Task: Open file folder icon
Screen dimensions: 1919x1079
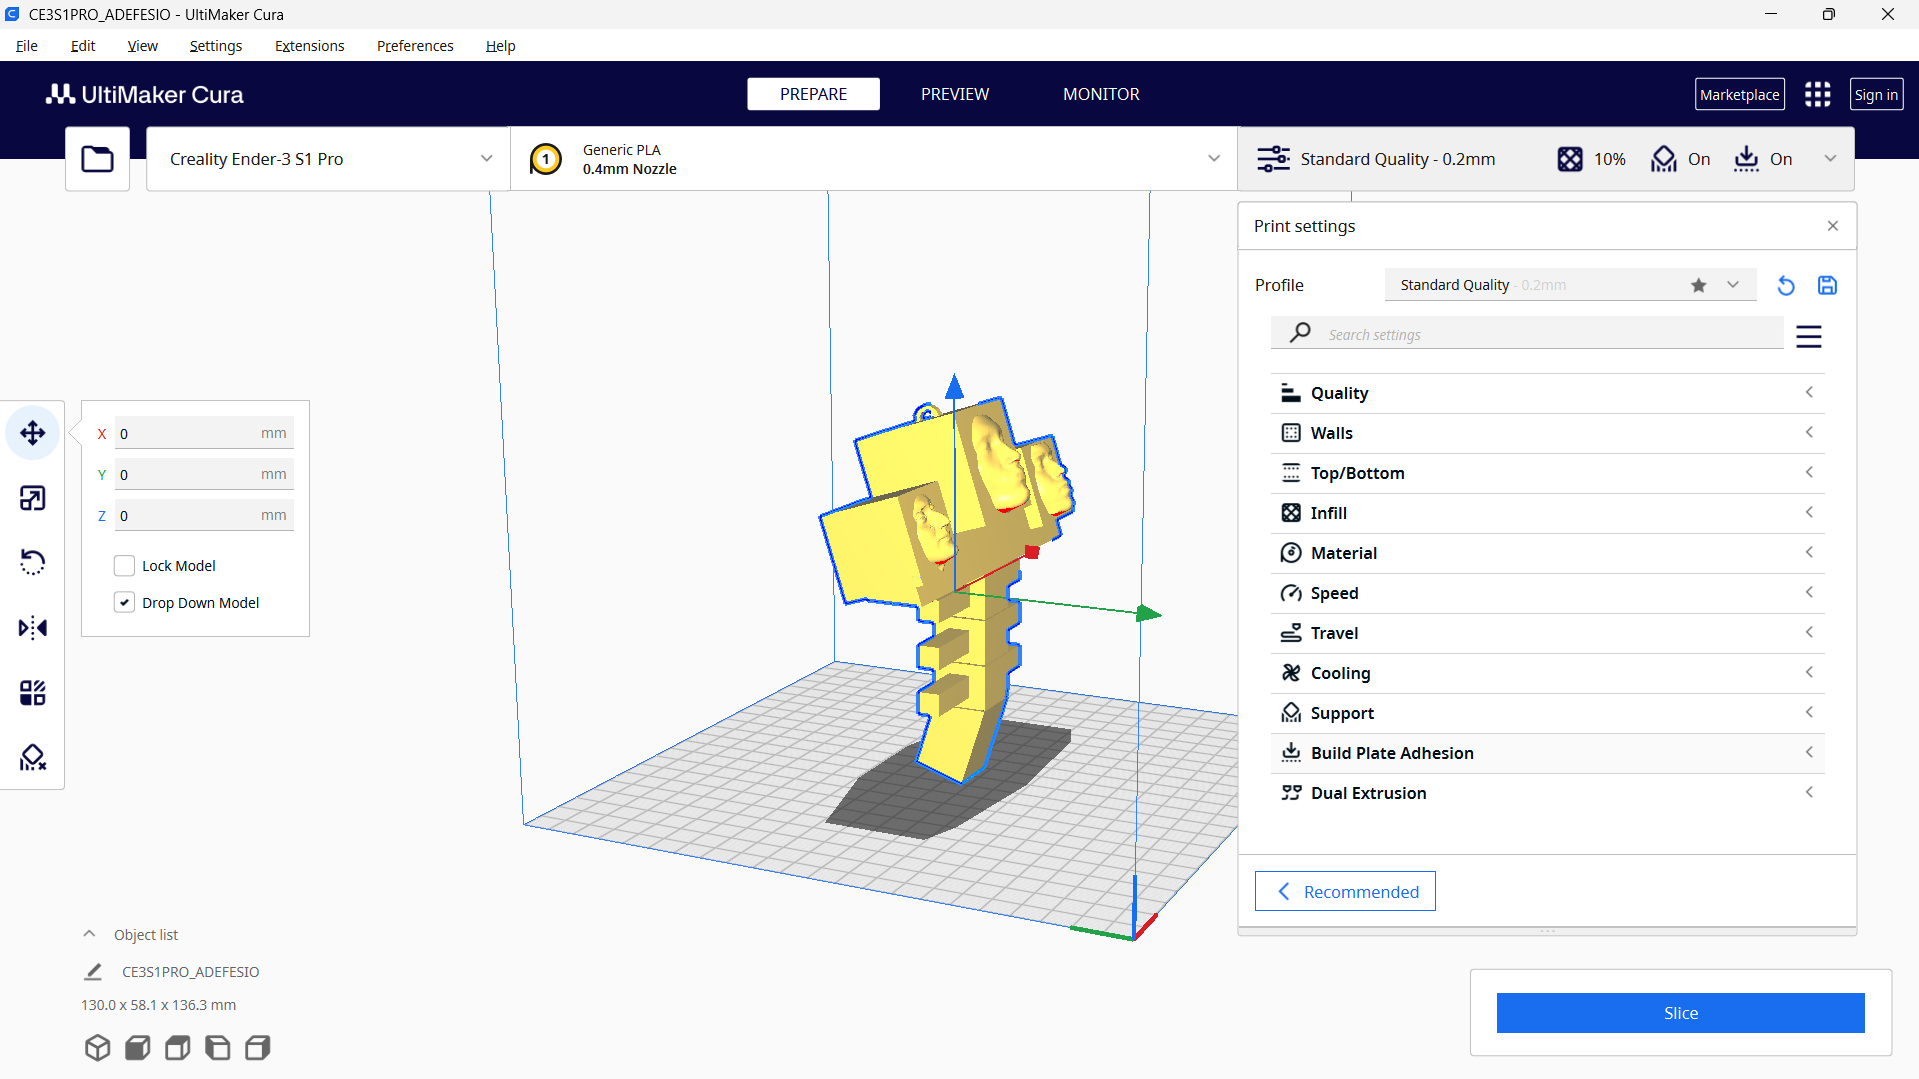Action: coord(98,159)
